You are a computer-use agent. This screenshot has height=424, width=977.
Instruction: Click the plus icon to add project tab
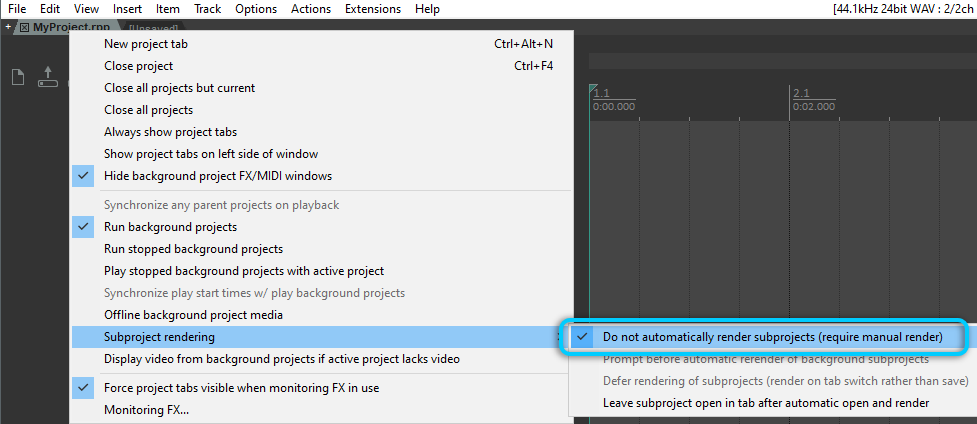(8, 27)
